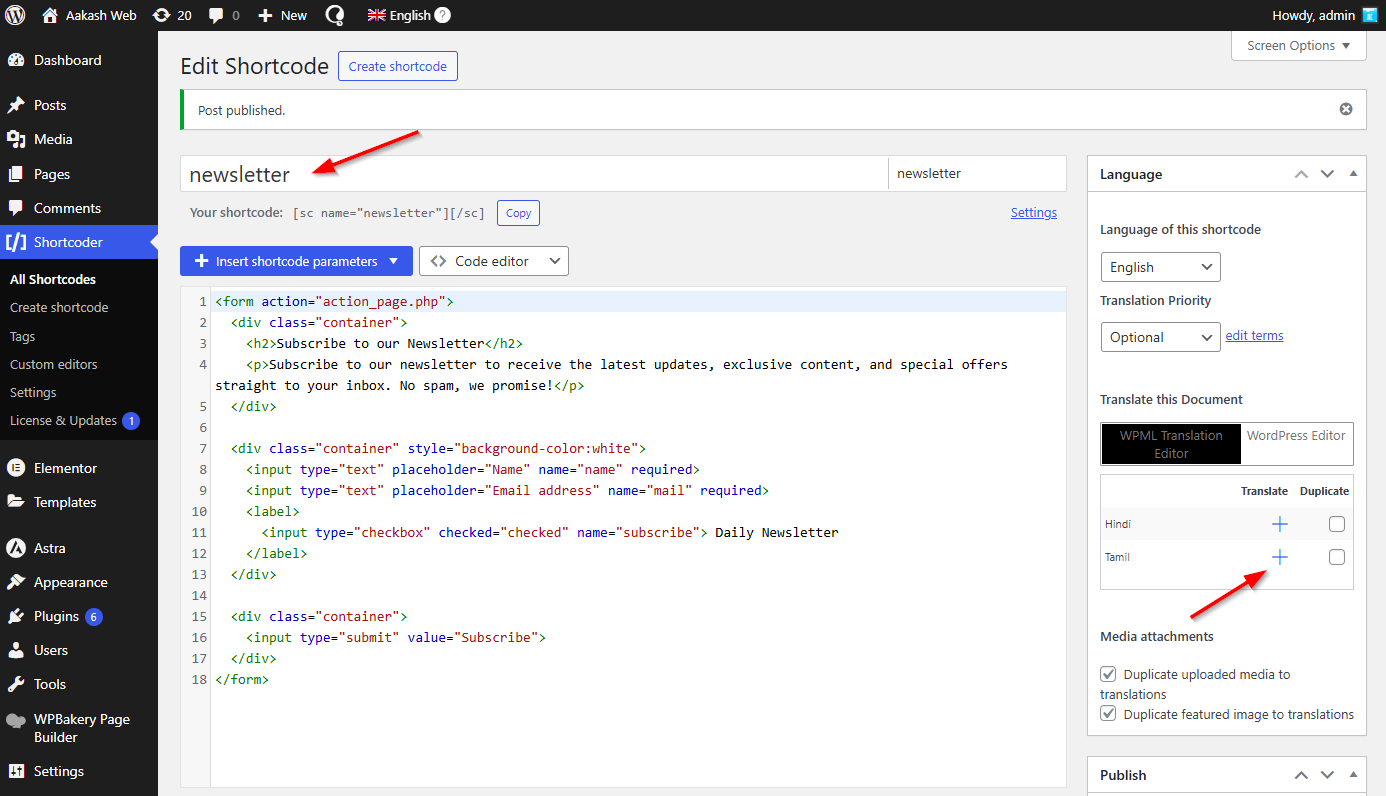Move Publish panel down arrow

(1327, 775)
